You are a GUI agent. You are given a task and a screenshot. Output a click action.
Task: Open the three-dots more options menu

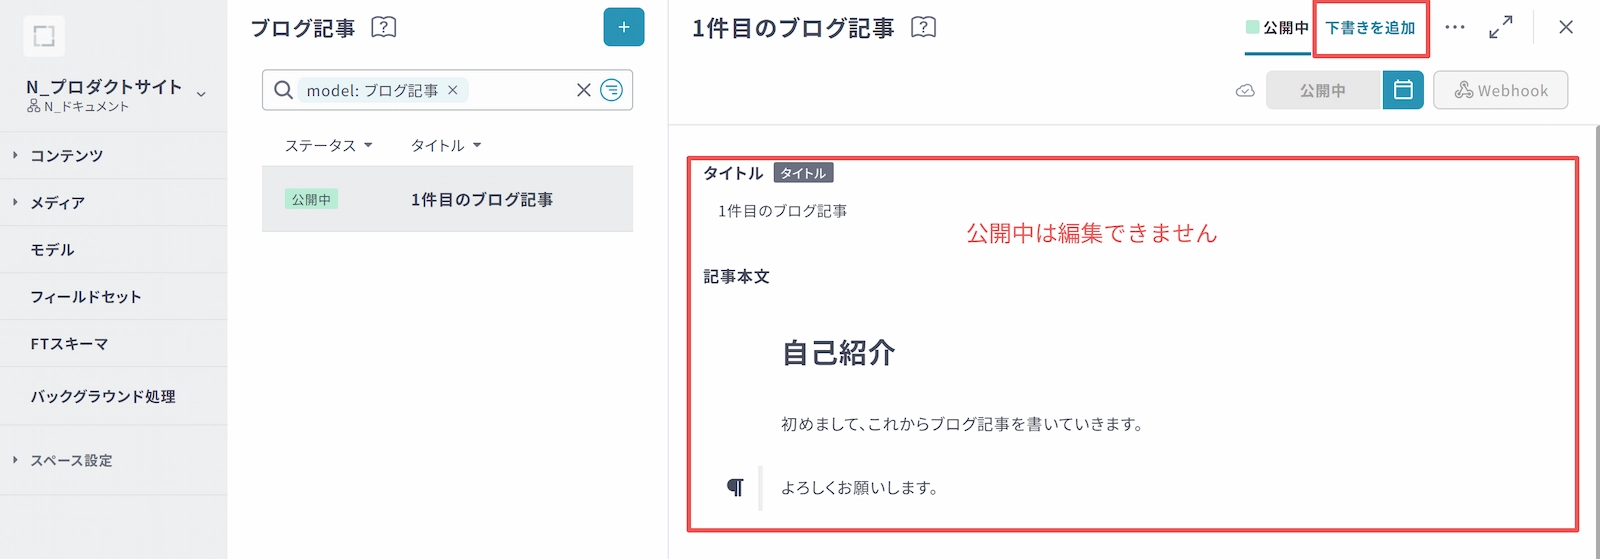point(1454,27)
